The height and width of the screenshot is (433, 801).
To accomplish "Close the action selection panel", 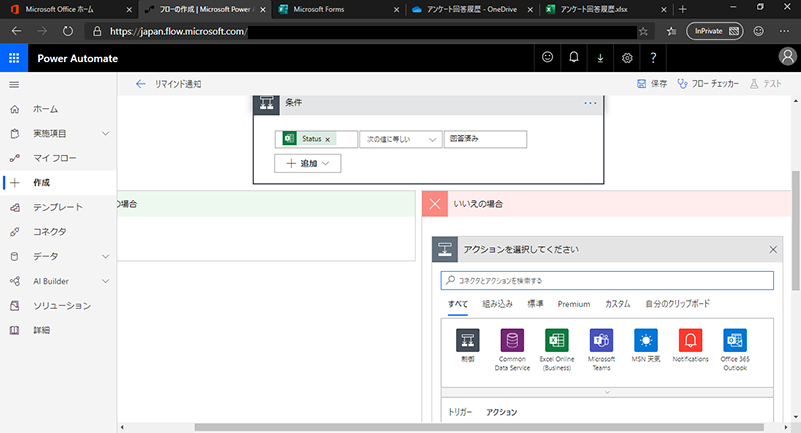I will (x=773, y=249).
